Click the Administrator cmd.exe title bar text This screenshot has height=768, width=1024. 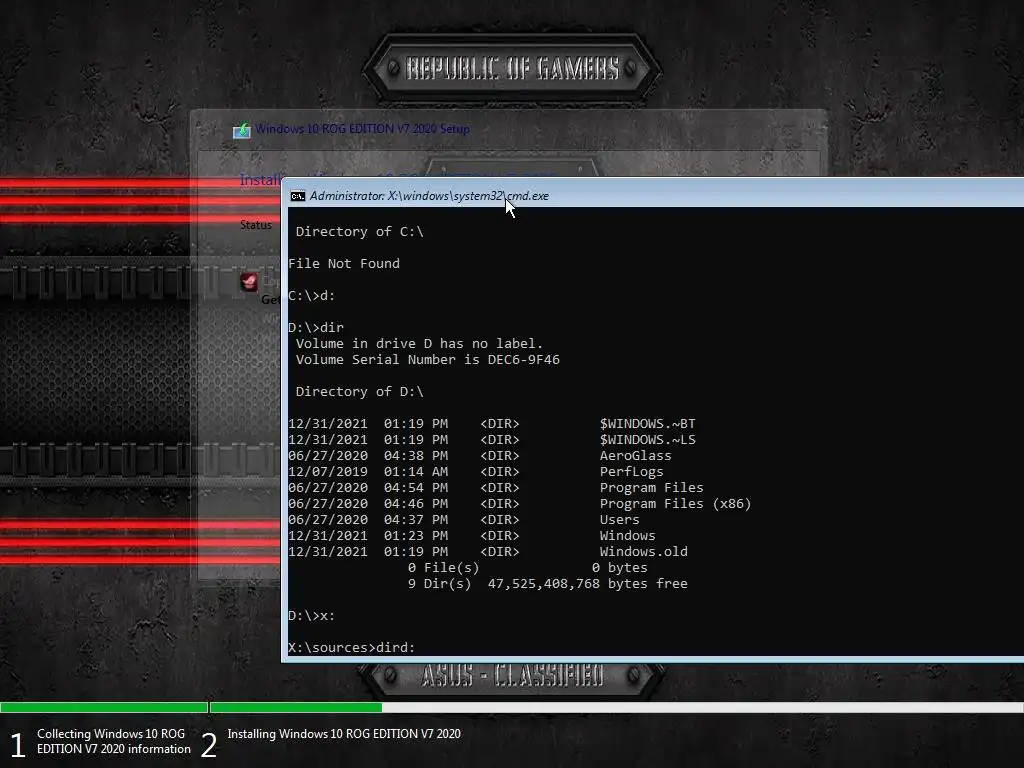click(x=429, y=196)
